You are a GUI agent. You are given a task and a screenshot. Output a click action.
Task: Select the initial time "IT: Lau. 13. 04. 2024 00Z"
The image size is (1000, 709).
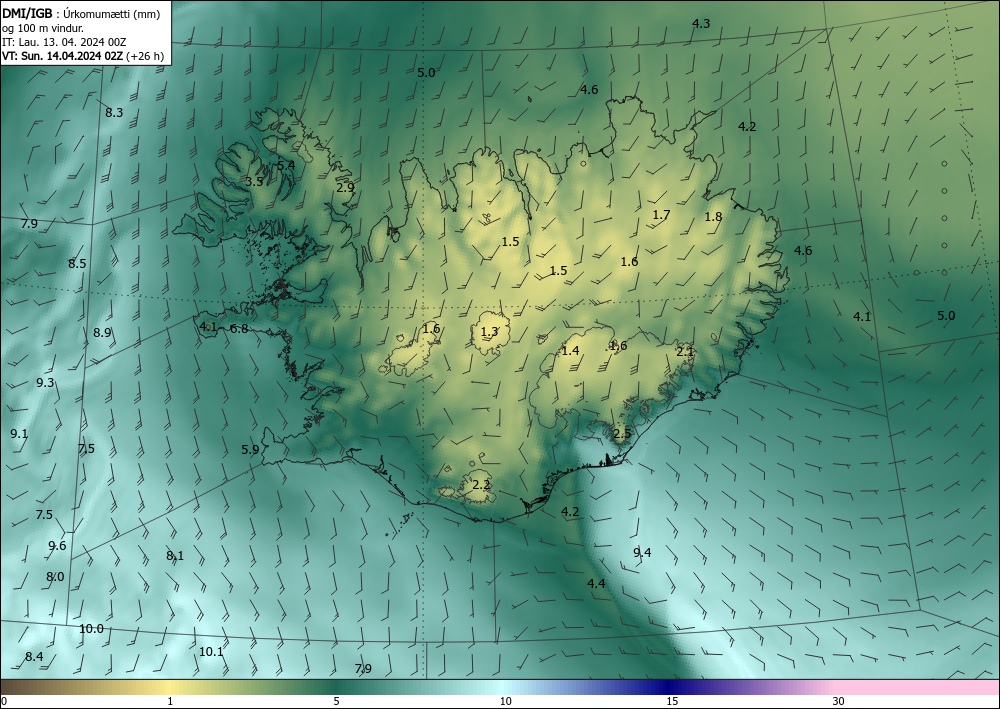tap(64, 42)
